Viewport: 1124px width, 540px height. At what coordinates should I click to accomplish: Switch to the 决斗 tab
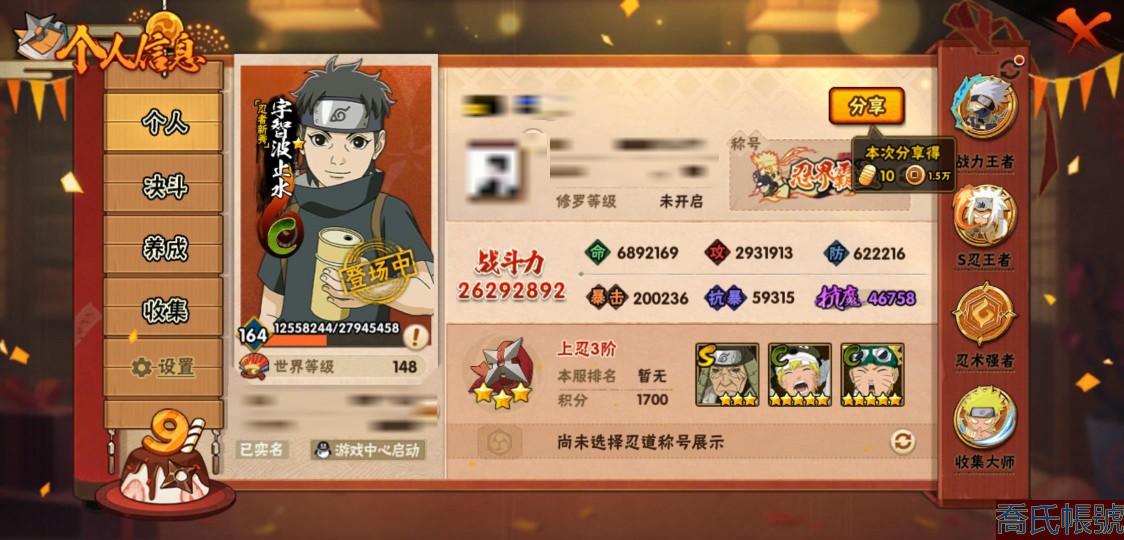tap(164, 186)
